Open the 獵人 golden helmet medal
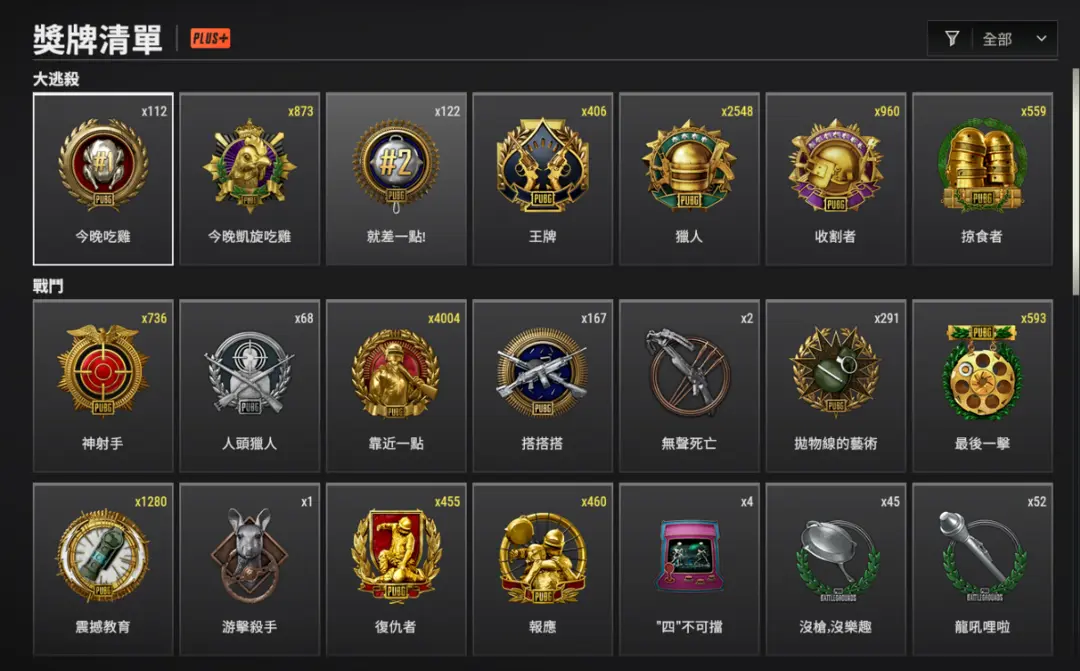The height and width of the screenshot is (671, 1080). 689,179
